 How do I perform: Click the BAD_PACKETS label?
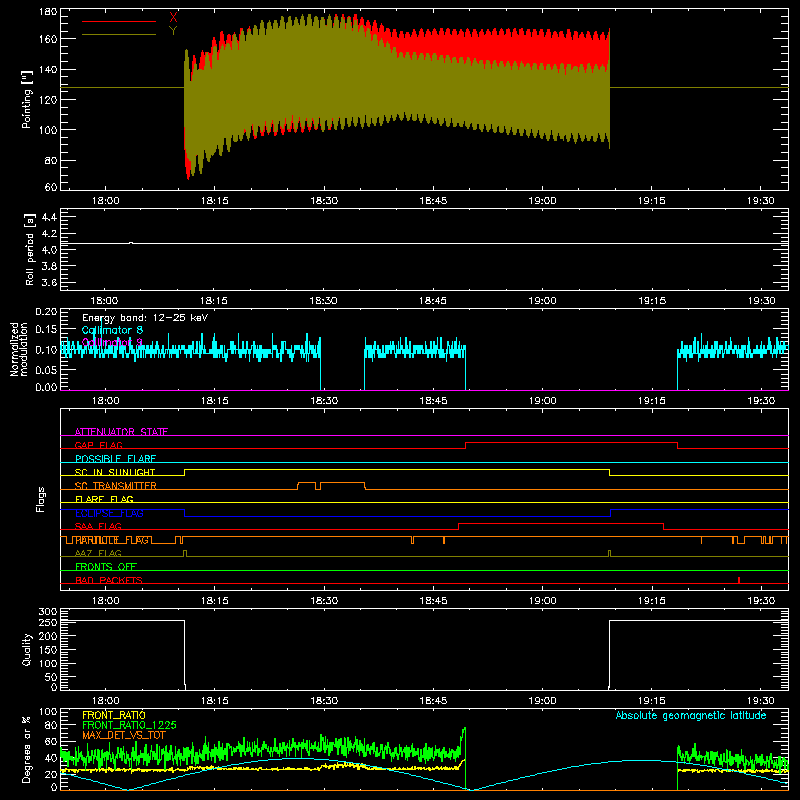coord(109,580)
